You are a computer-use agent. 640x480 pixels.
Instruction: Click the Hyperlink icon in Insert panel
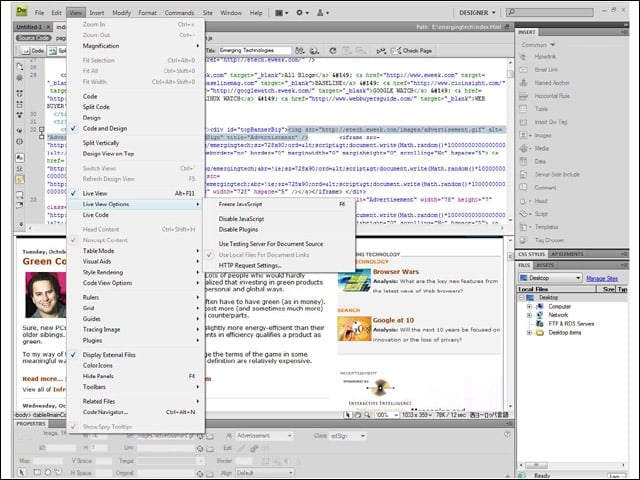pyautogui.click(x=524, y=57)
